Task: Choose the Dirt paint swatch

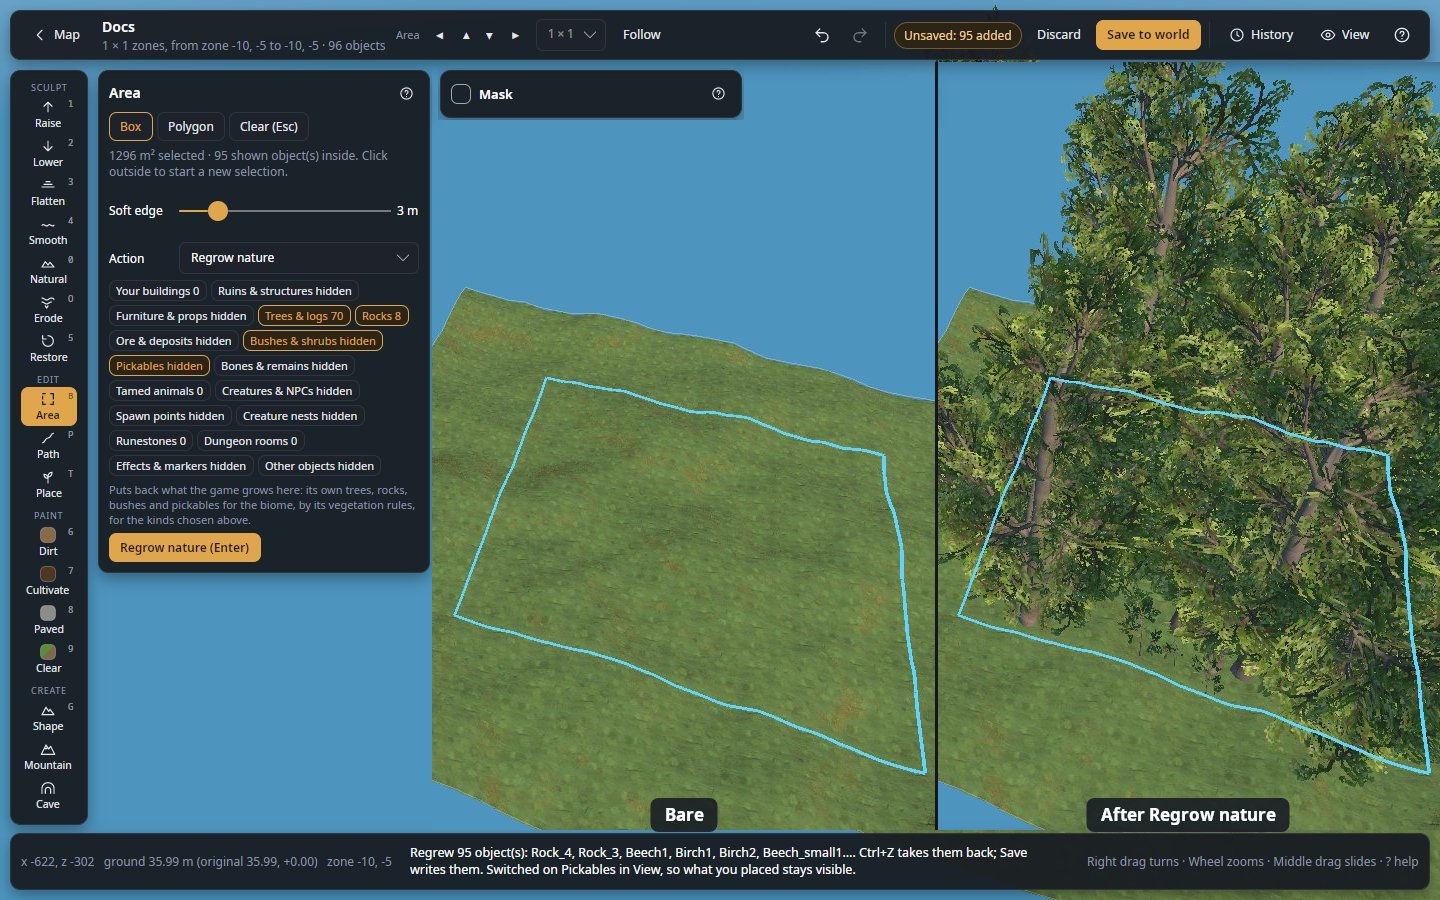Action: pos(48,542)
